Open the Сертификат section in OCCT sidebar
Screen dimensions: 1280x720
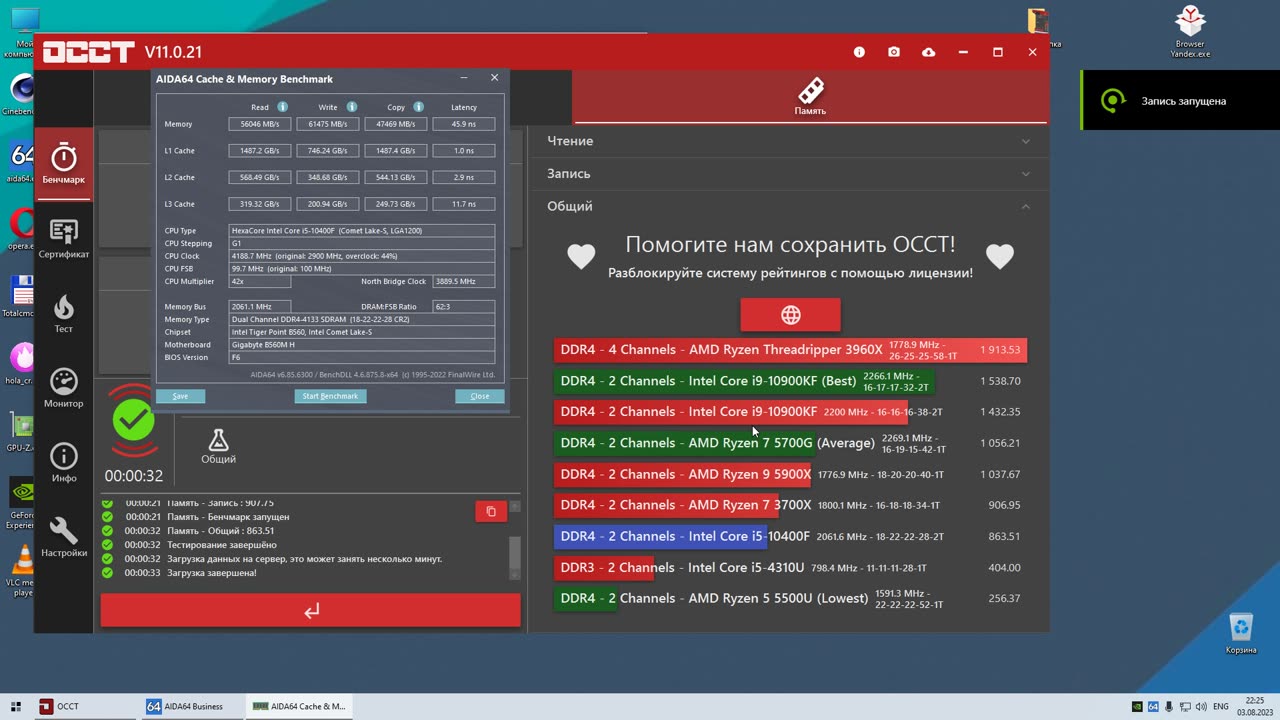click(x=64, y=239)
